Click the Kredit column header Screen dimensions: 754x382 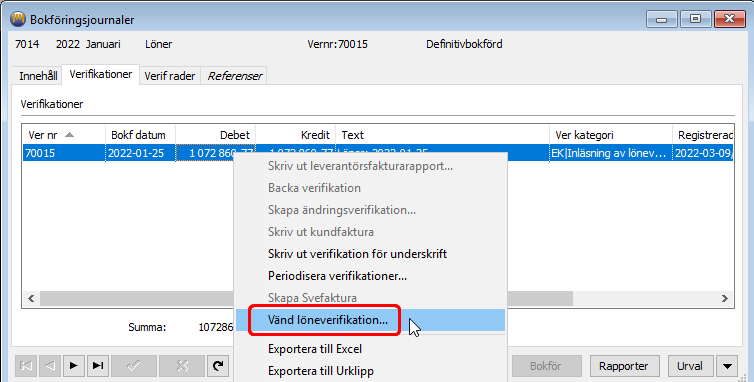click(x=296, y=135)
